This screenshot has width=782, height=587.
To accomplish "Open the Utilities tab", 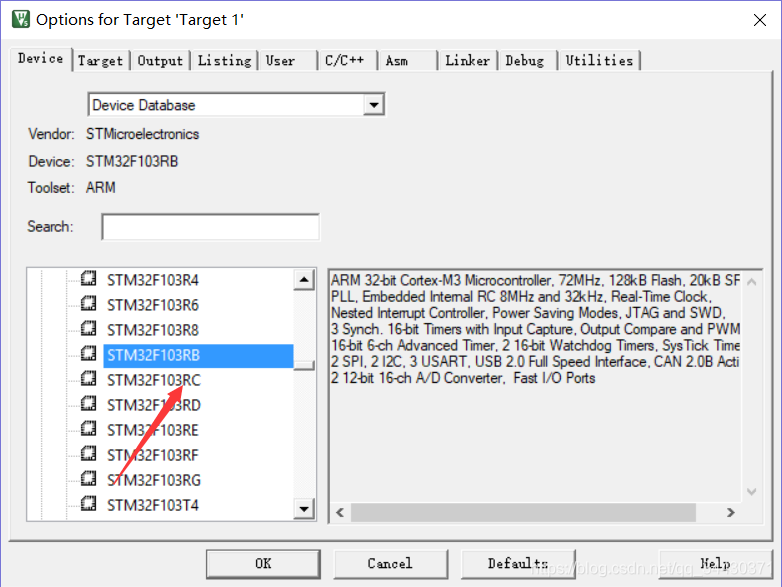I will click(x=599, y=61).
